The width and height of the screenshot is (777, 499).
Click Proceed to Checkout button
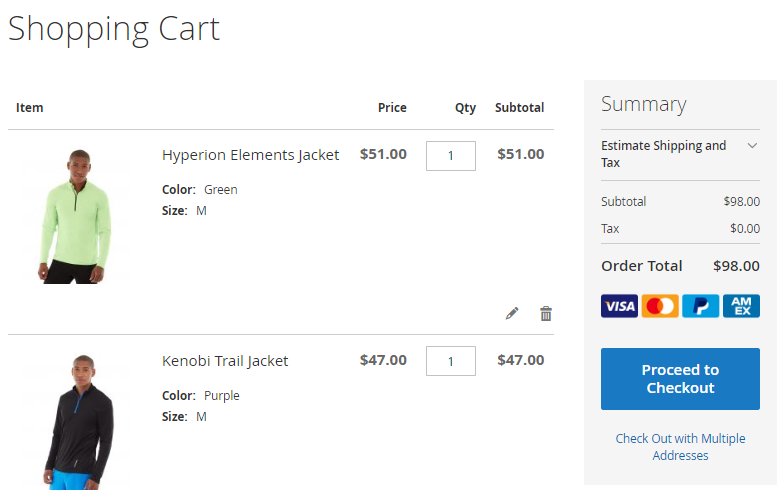pyautogui.click(x=680, y=379)
